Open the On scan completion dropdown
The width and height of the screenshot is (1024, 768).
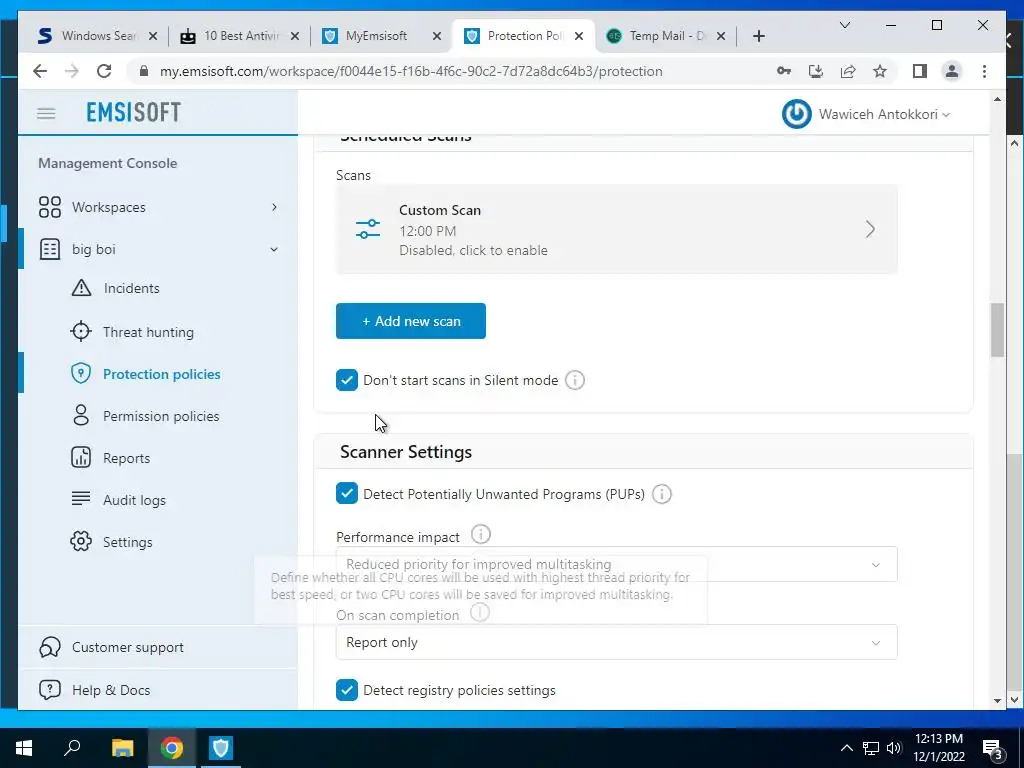pyautogui.click(x=616, y=642)
